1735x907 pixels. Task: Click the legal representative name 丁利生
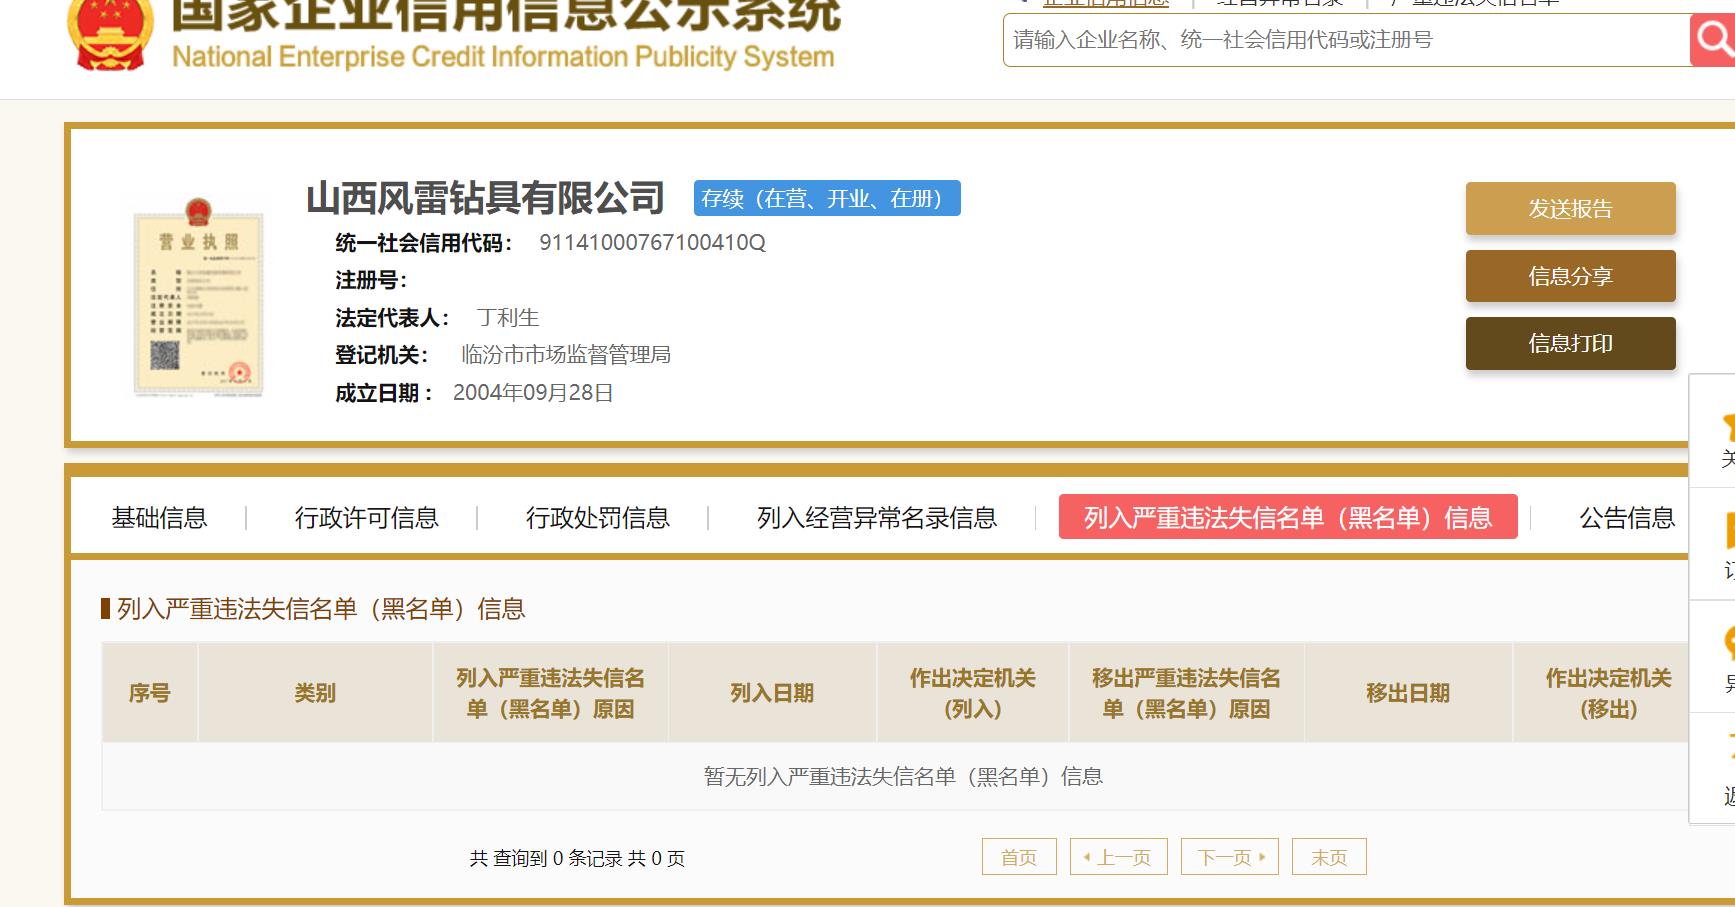[508, 318]
